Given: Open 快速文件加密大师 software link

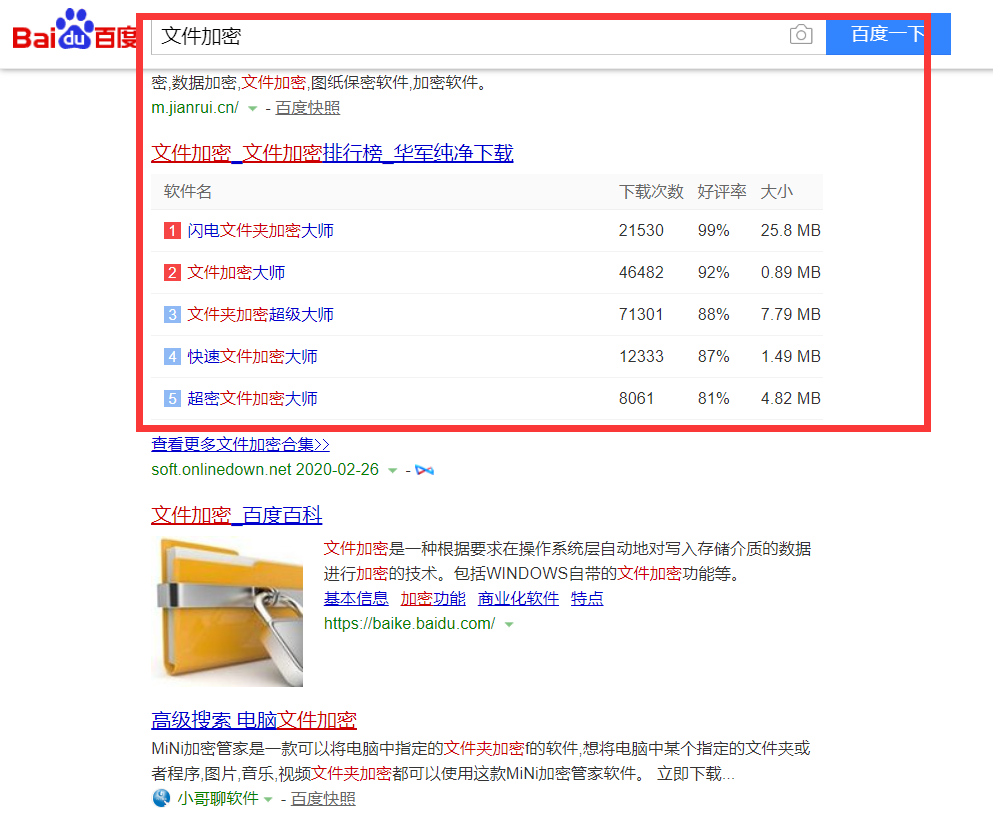Looking at the screenshot, I should pos(252,356).
